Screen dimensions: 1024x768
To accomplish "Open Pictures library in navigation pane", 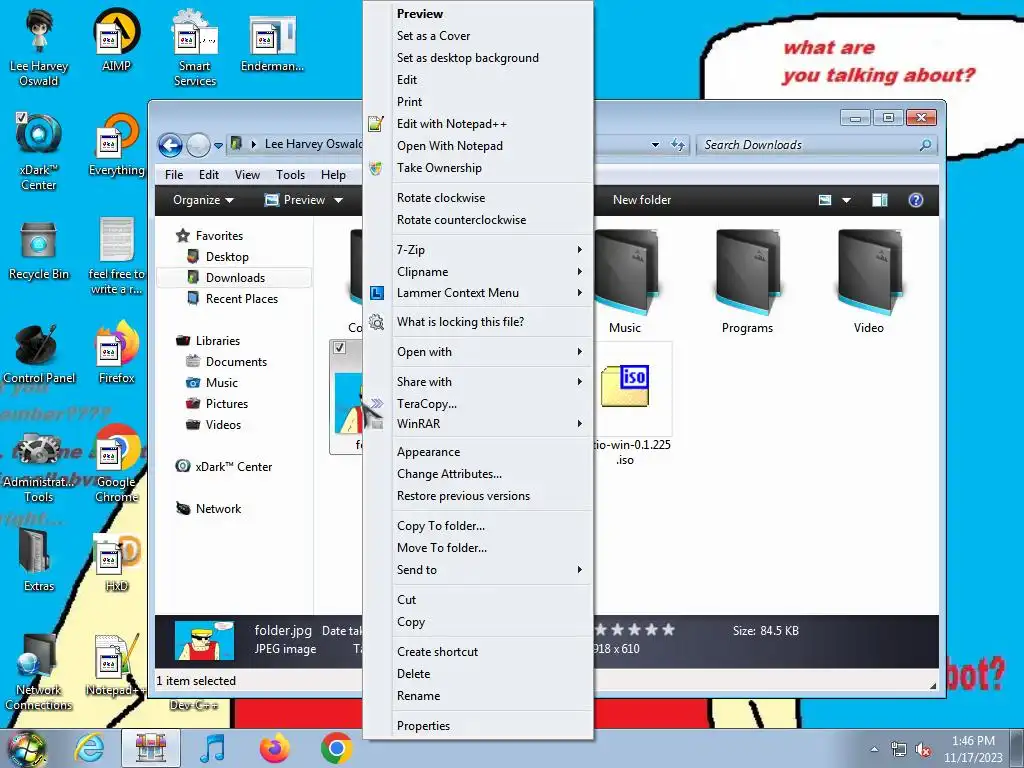I will pos(227,404).
